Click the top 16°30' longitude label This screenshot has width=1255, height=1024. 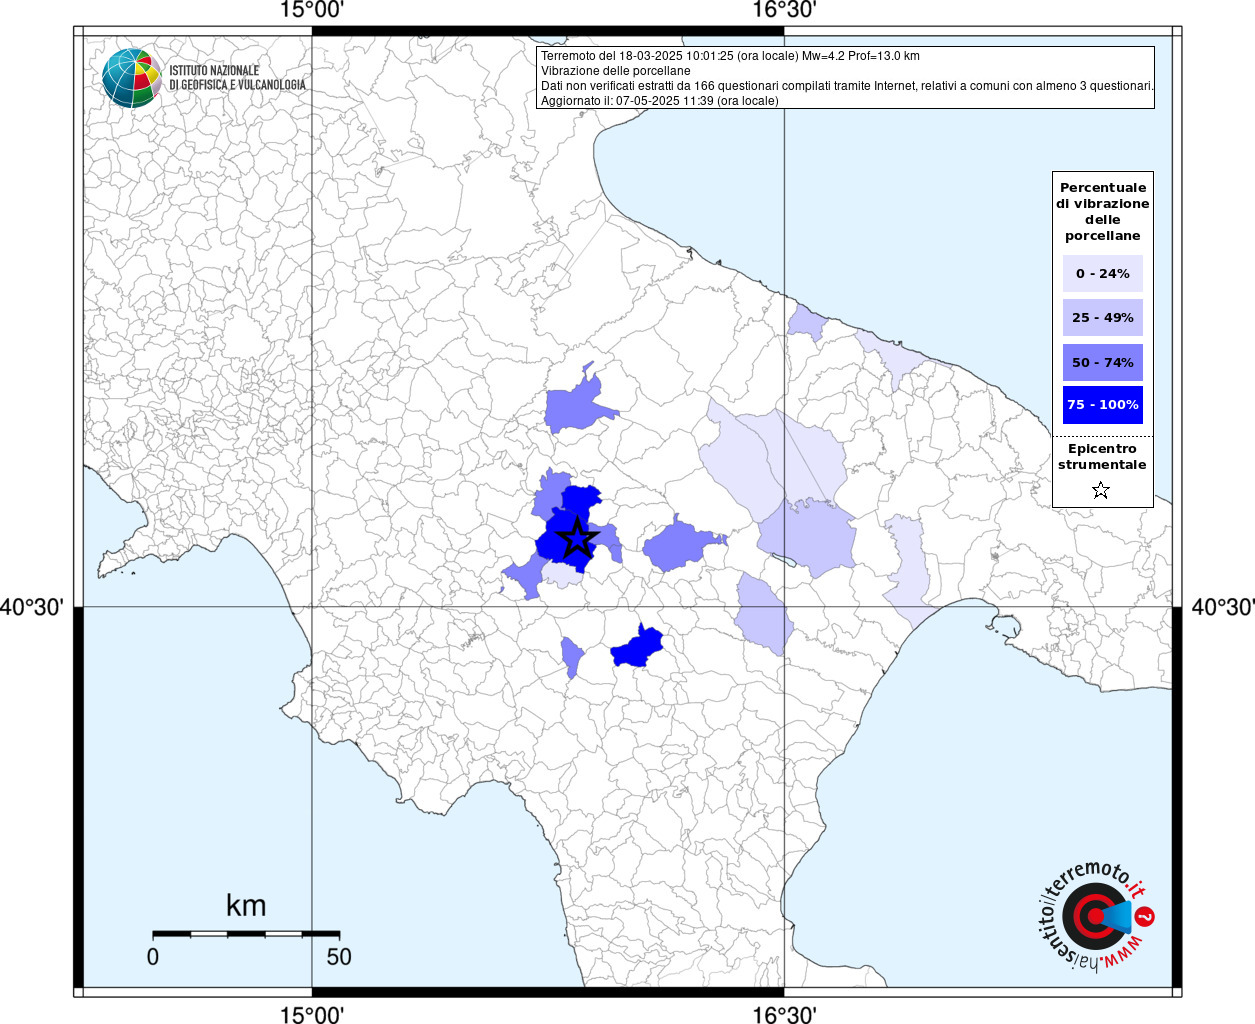(784, 11)
